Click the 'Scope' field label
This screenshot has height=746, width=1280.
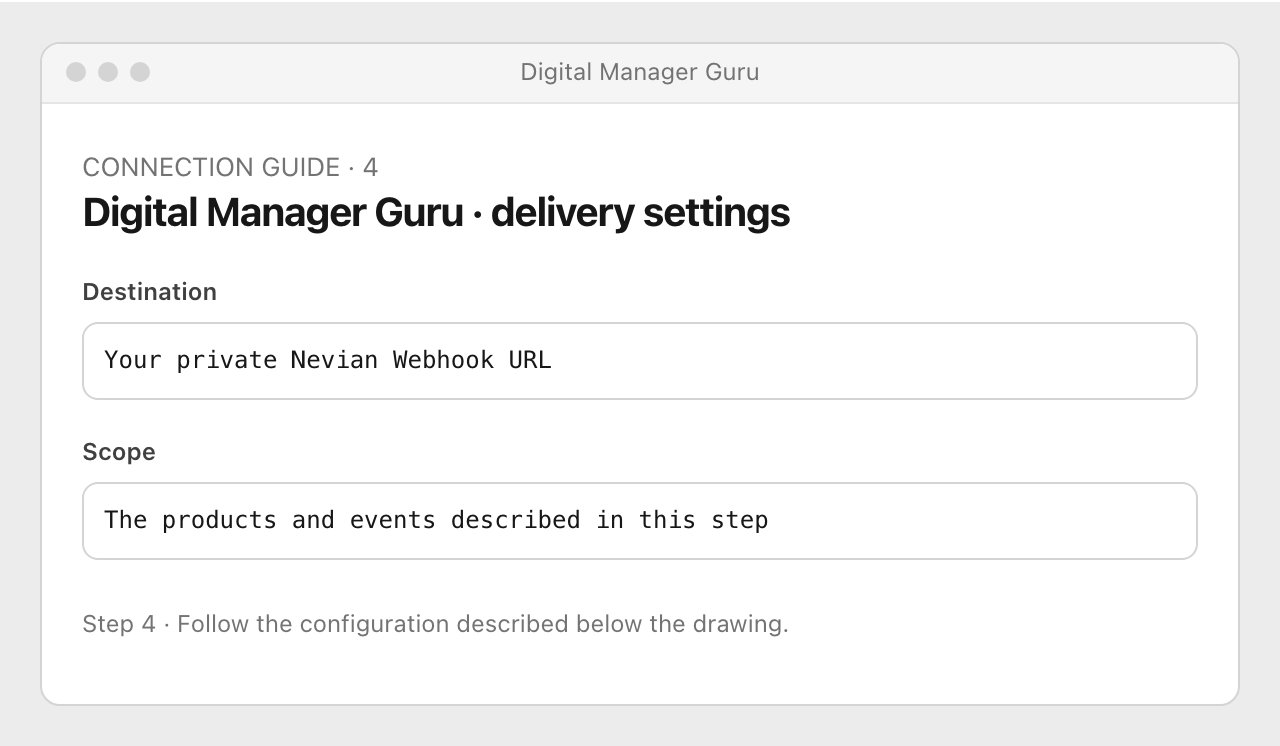pyautogui.click(x=119, y=452)
